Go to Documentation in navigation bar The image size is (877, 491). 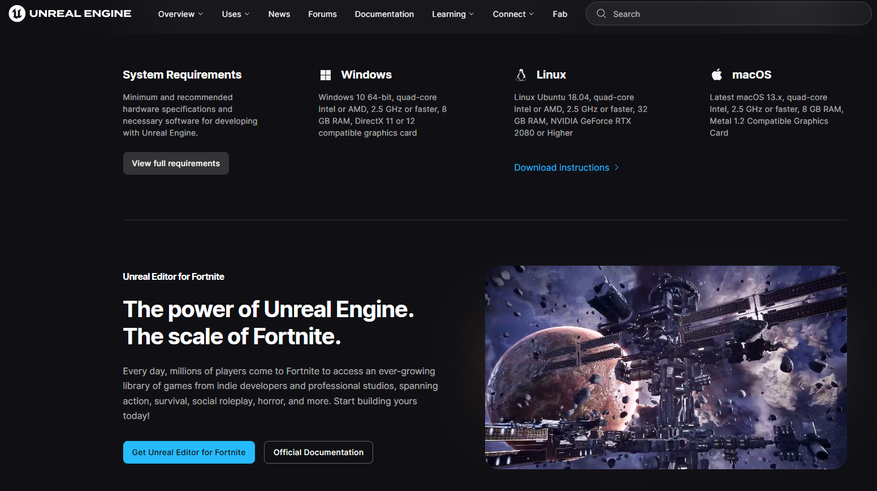(384, 14)
